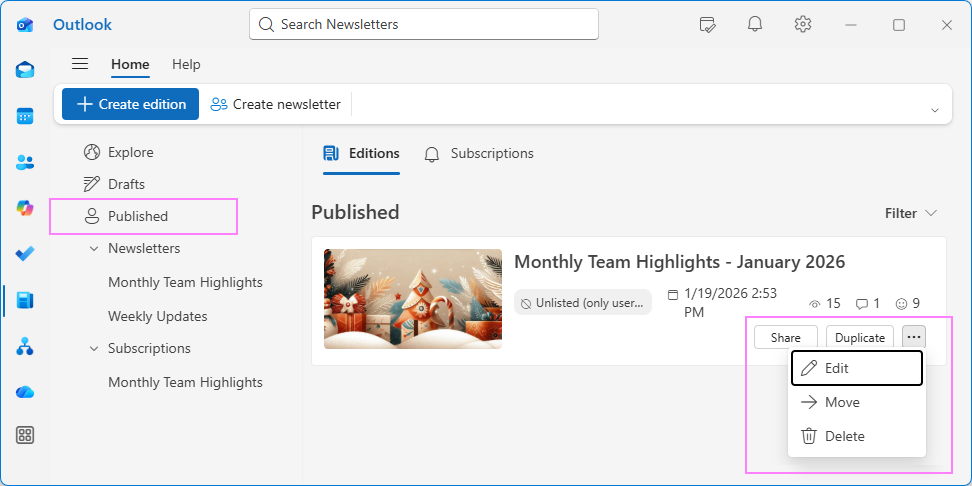Open Monthly Team Highlights under Subscriptions
Image resolution: width=972 pixels, height=486 pixels.
click(x=185, y=382)
